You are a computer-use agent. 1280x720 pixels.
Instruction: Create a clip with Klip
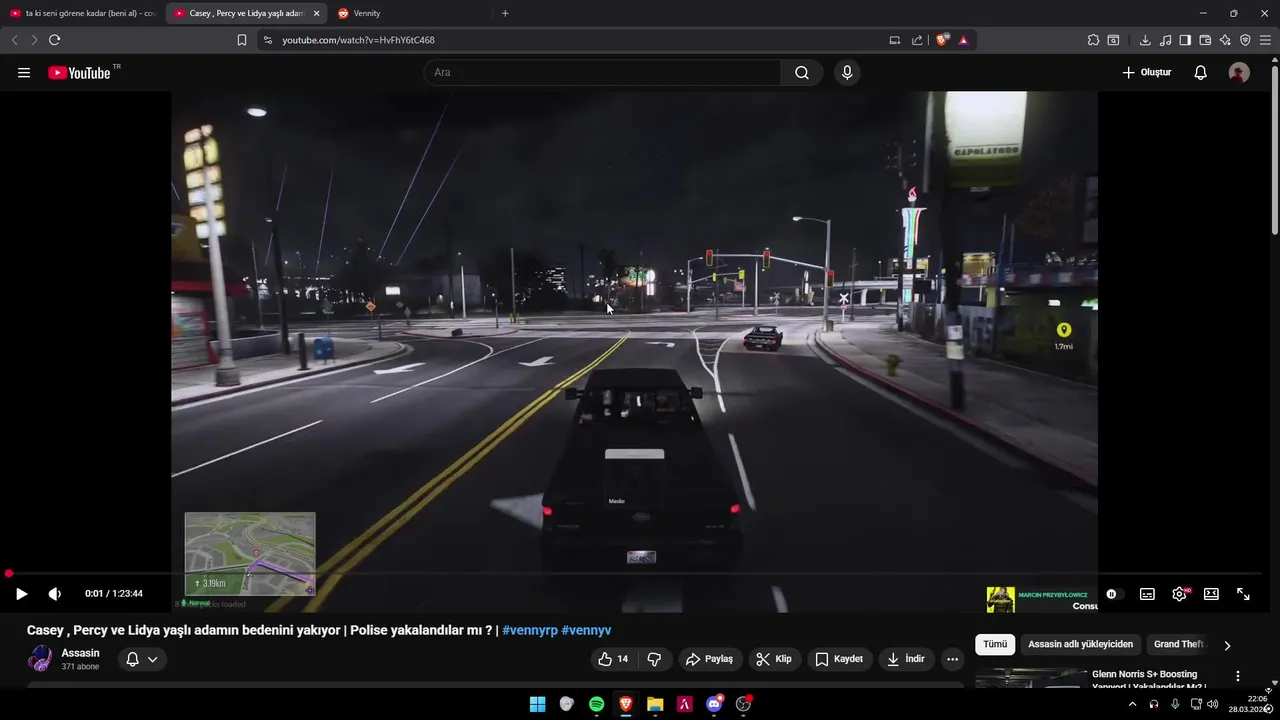tap(774, 659)
